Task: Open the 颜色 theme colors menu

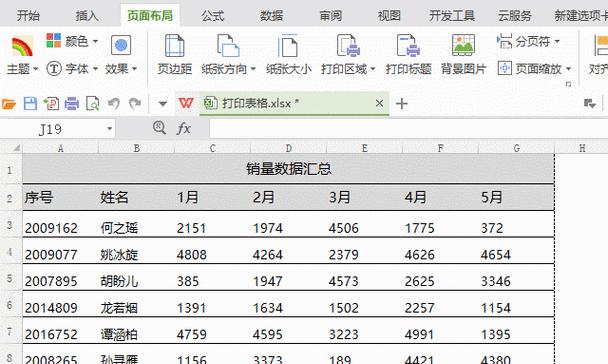Action: click(72, 41)
